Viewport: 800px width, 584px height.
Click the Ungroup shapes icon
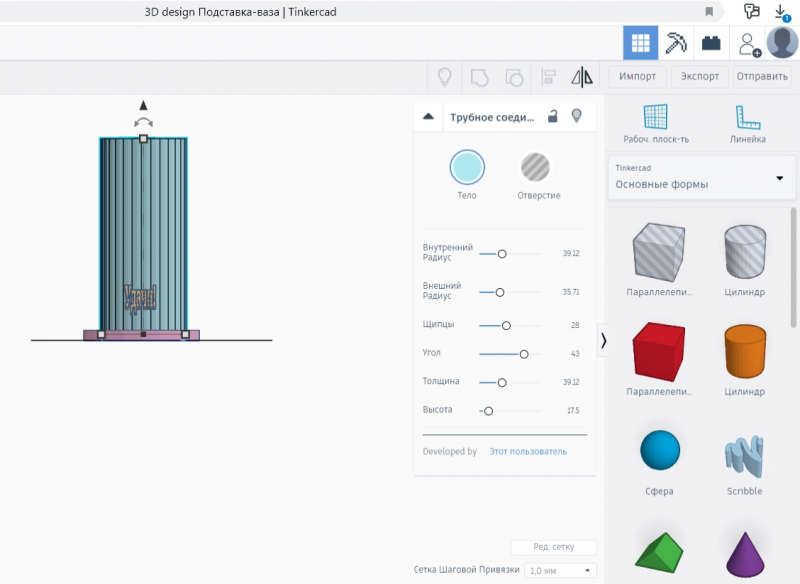tap(514, 78)
